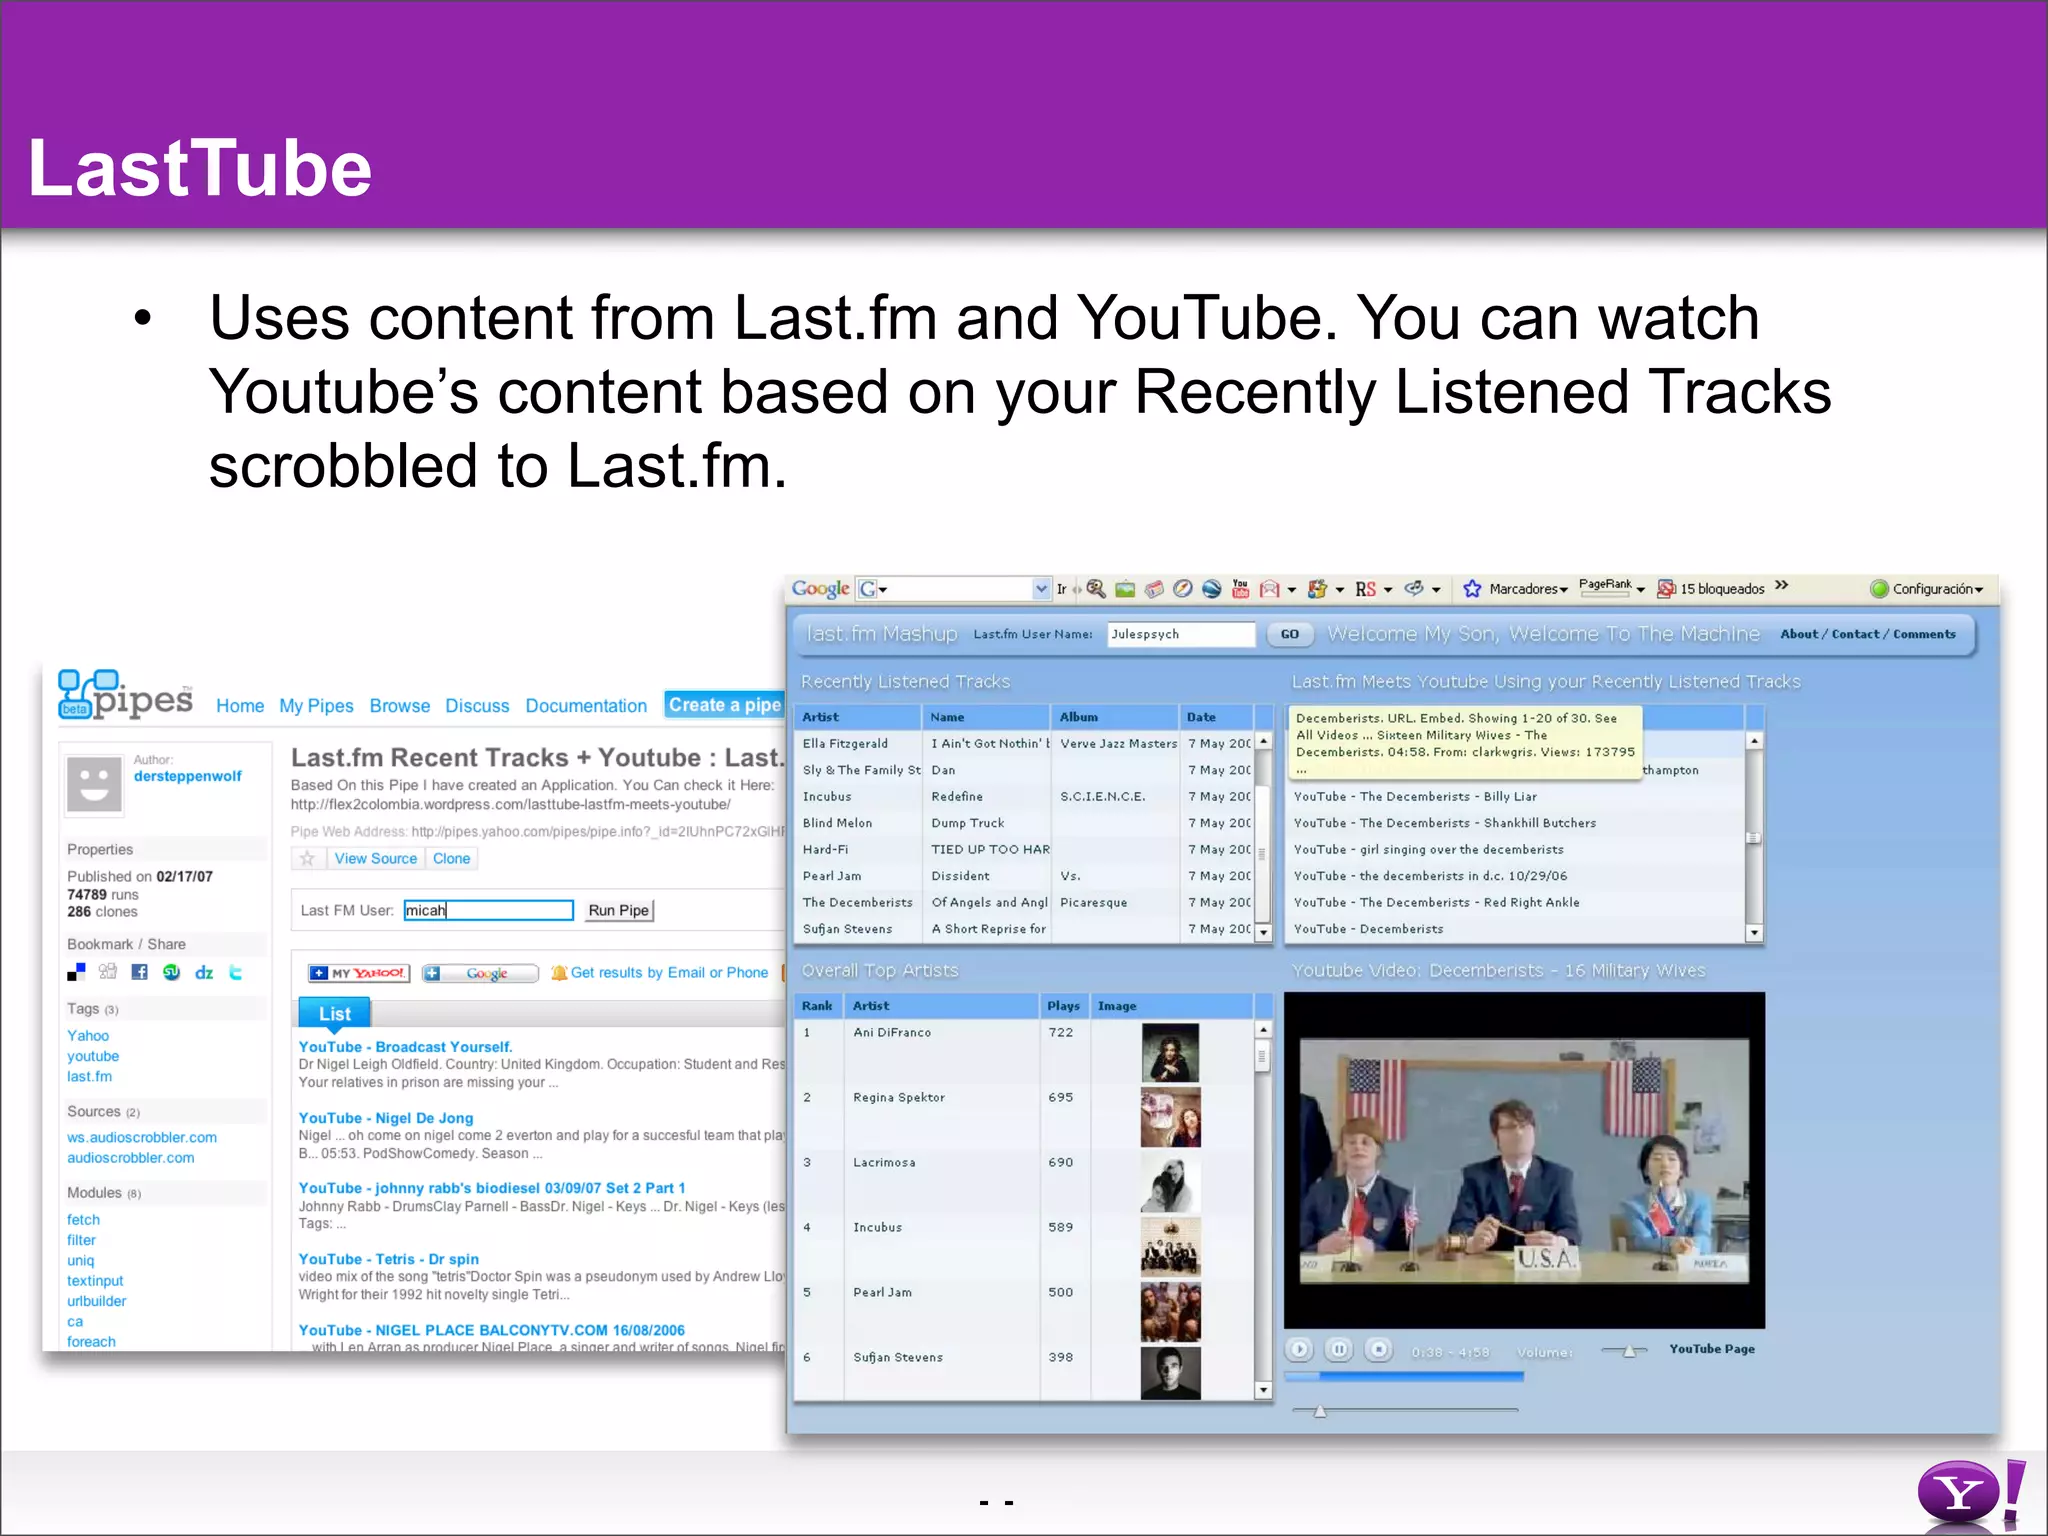Go to Browse in Pipes navigation

point(399,706)
